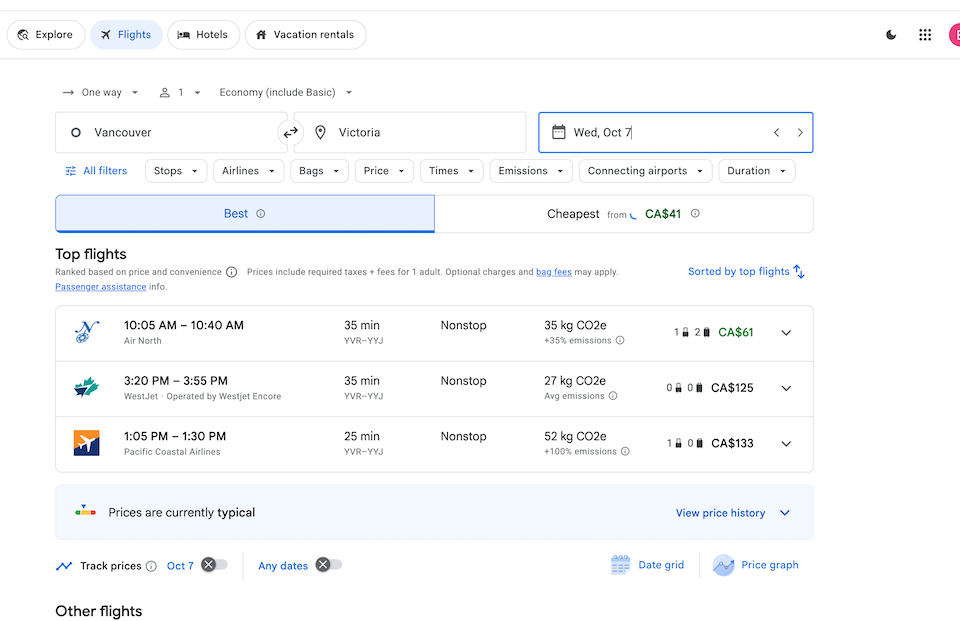Image resolution: width=960 pixels, height=621 pixels.
Task: Switch to the Cheapest tab
Action: pos(624,214)
